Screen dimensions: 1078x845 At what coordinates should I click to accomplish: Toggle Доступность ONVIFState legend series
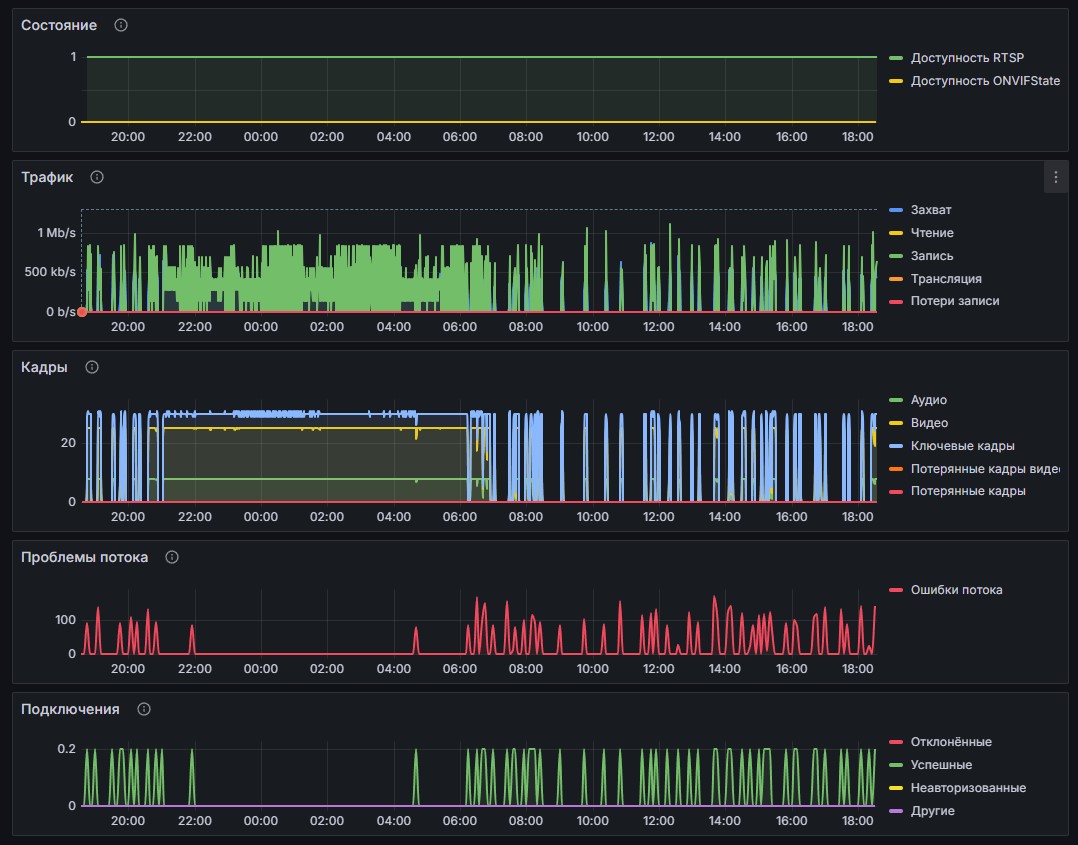pyautogui.click(x=985, y=81)
